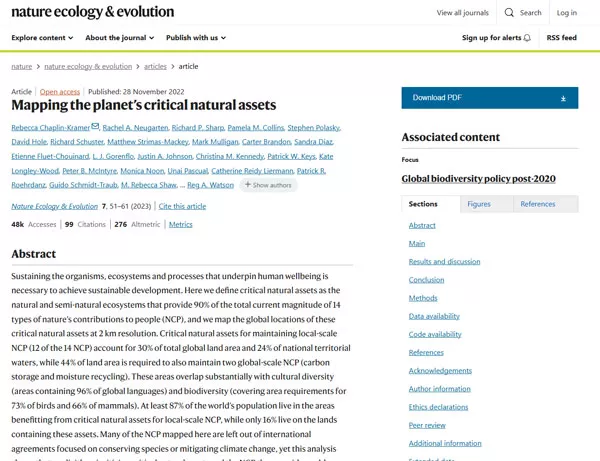Click the Download PDF arrow icon
Screen dimensions: 600x461
tap(563, 98)
